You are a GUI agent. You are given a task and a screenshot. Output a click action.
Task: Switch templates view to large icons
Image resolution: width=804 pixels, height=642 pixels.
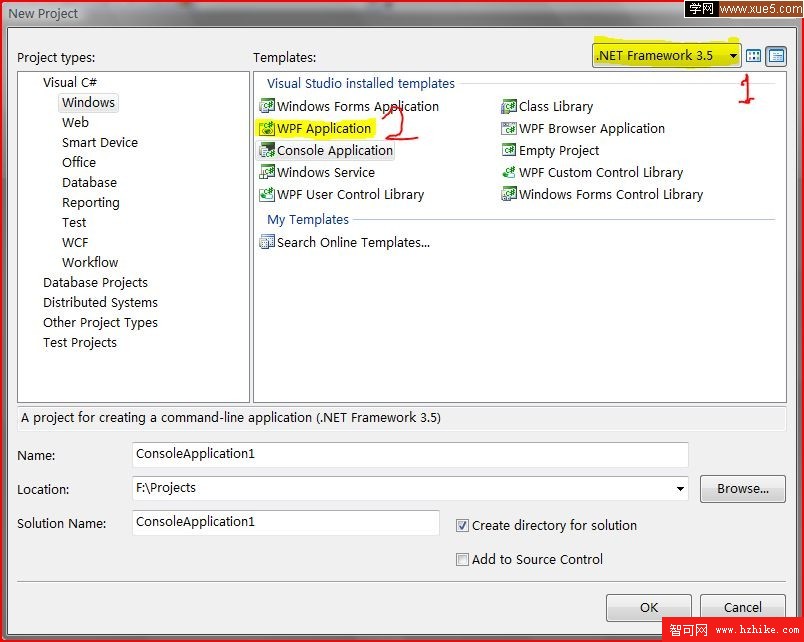point(753,56)
